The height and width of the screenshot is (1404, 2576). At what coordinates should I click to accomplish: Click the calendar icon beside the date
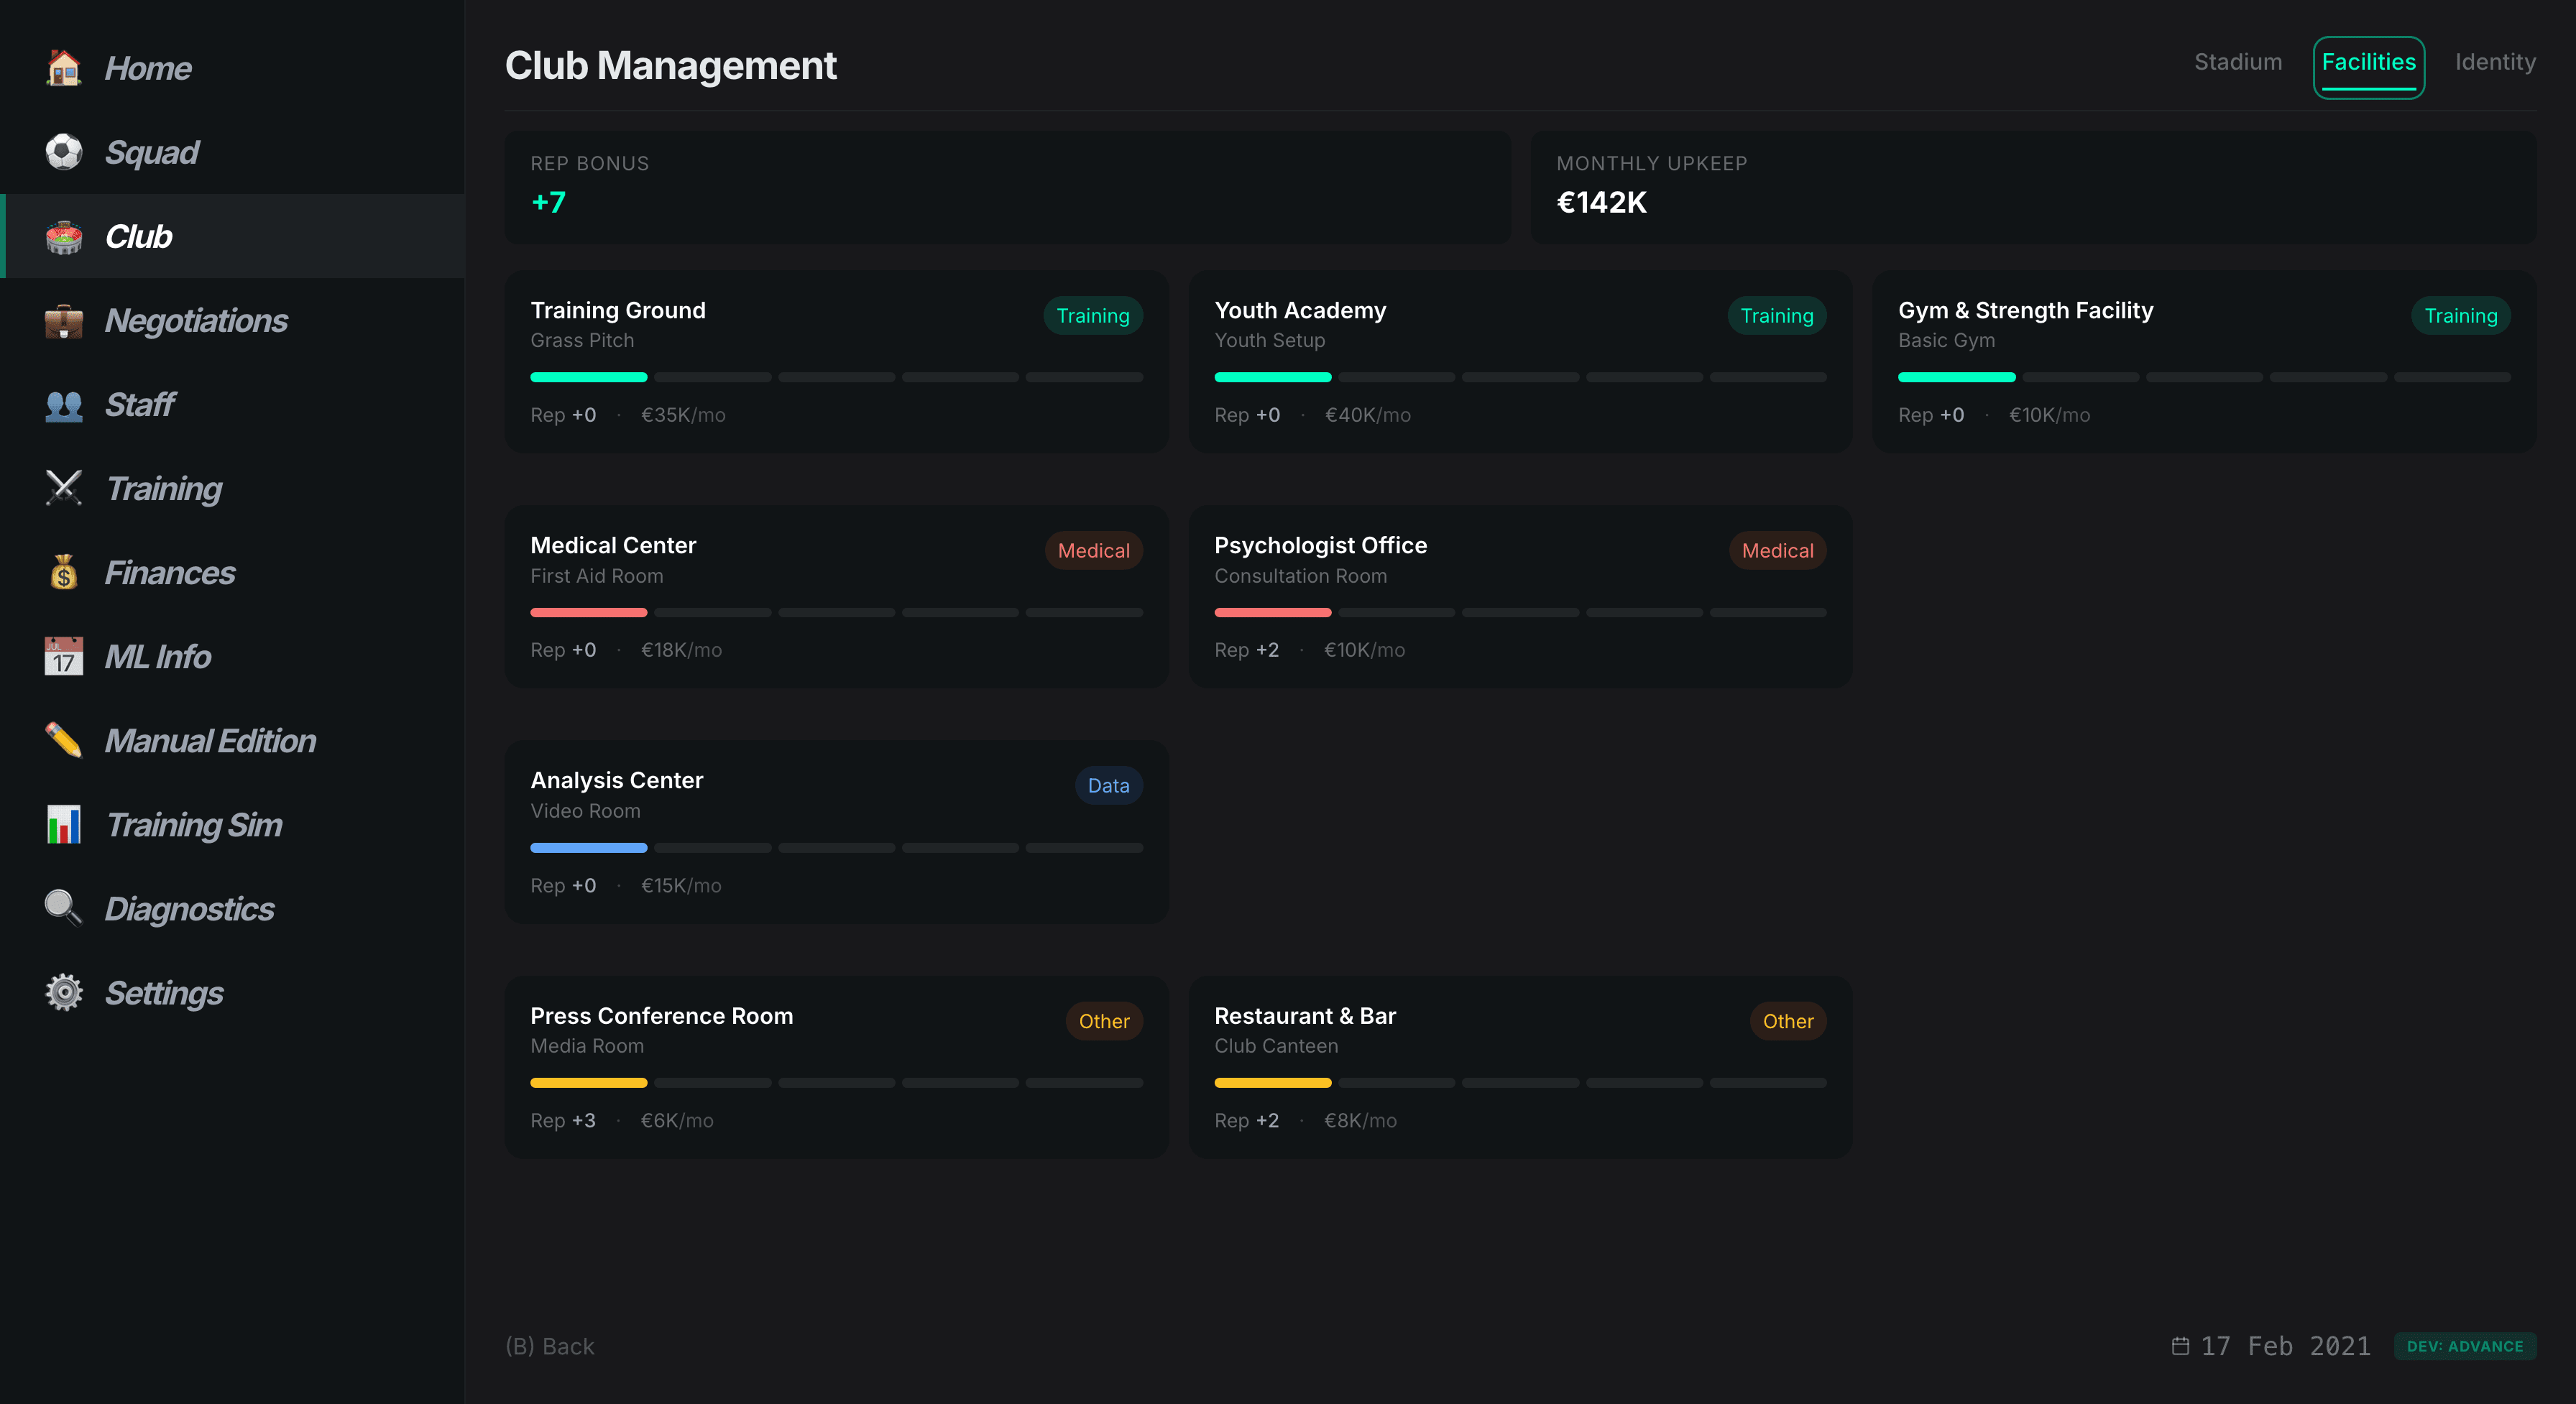coord(2181,1345)
